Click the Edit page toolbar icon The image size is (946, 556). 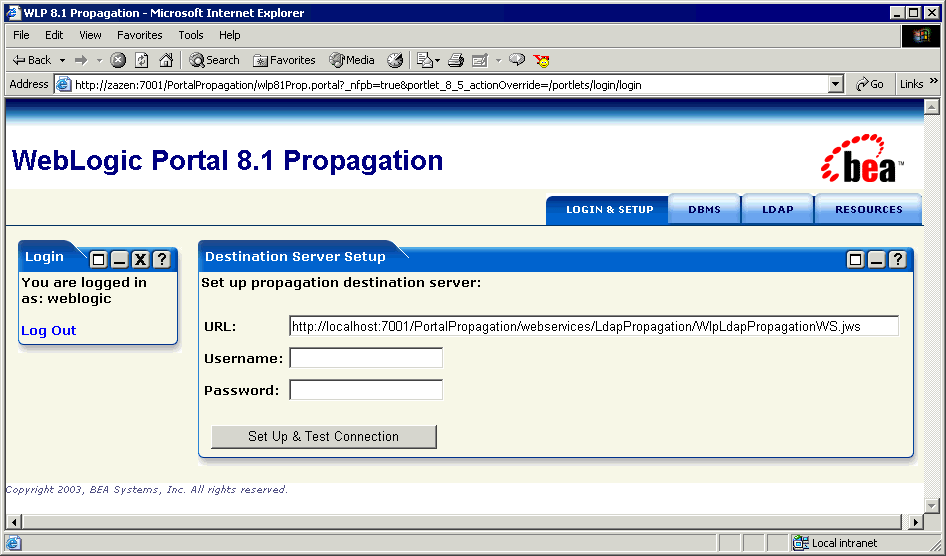(480, 60)
